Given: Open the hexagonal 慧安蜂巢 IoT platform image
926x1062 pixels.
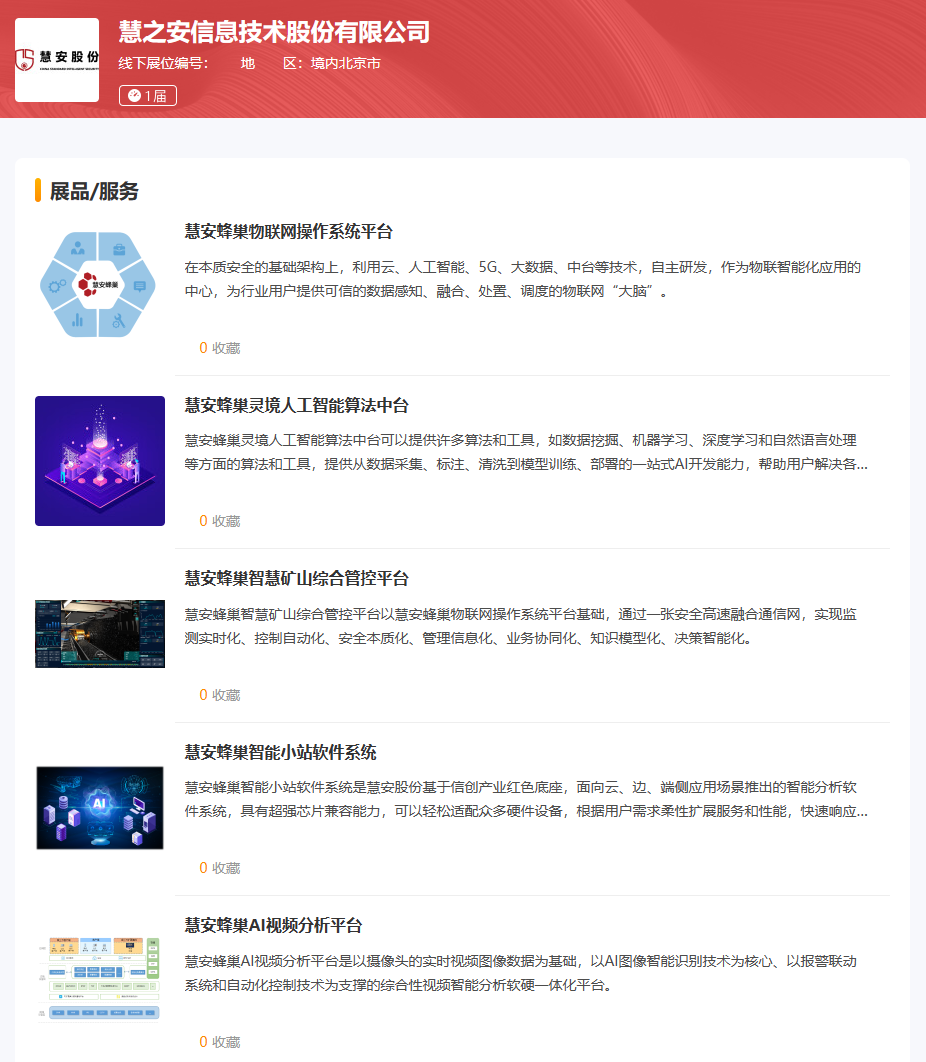Looking at the screenshot, I should click(x=99, y=286).
